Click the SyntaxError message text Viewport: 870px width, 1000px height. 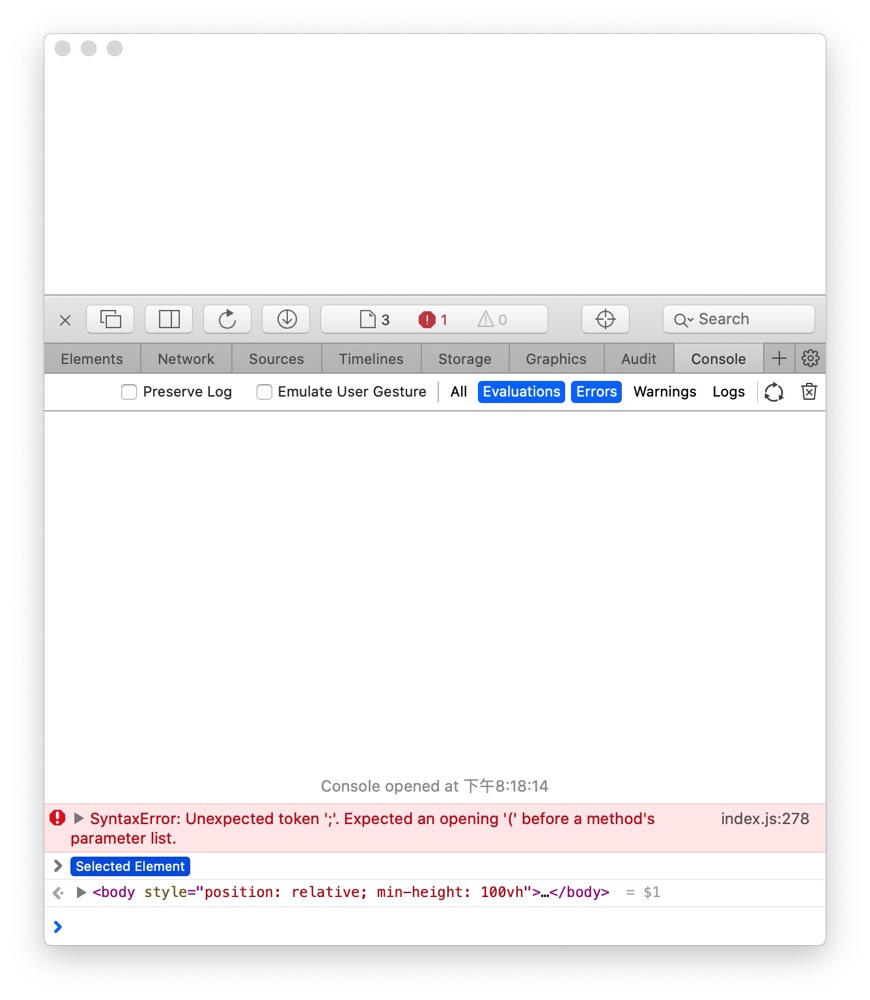[364, 828]
